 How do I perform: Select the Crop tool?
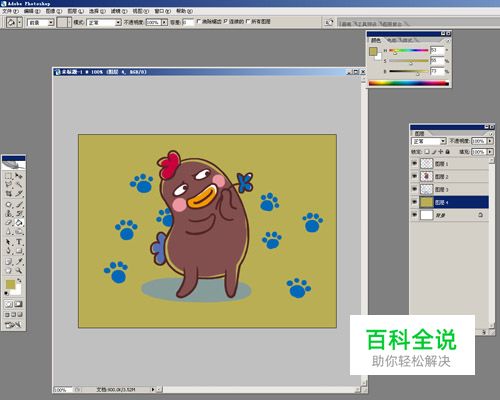[9, 193]
